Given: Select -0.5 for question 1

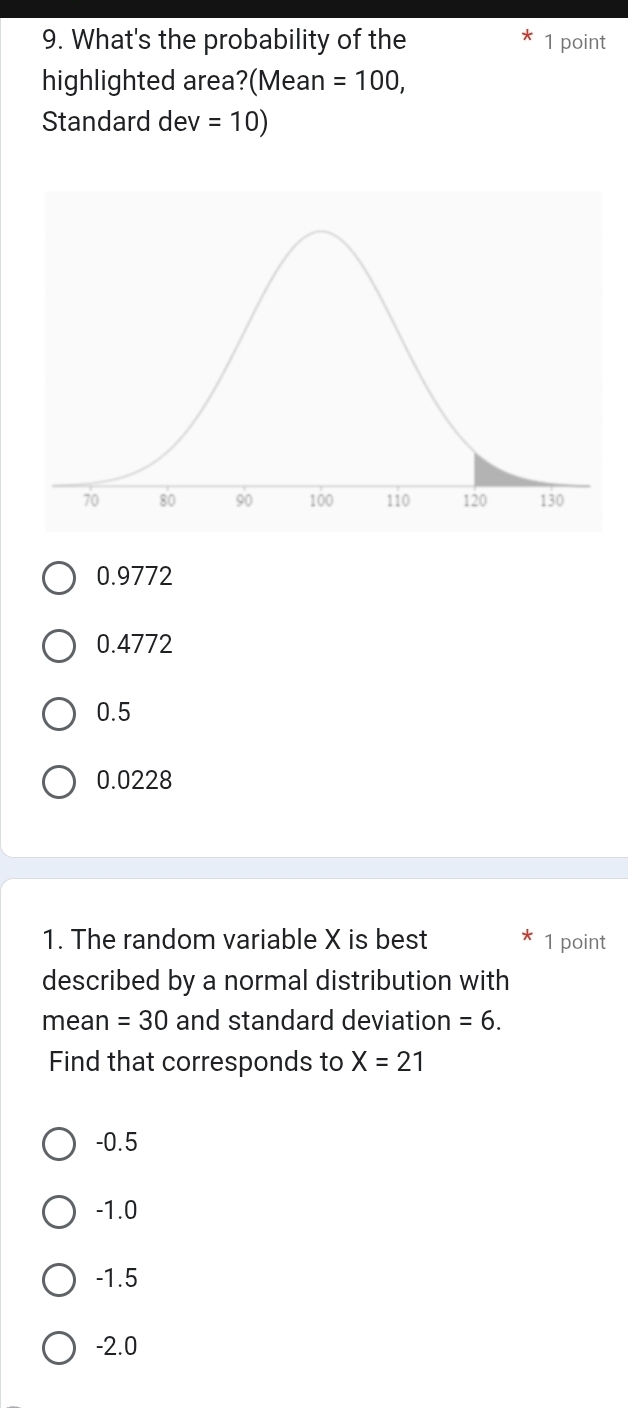Looking at the screenshot, I should tap(58, 1143).
